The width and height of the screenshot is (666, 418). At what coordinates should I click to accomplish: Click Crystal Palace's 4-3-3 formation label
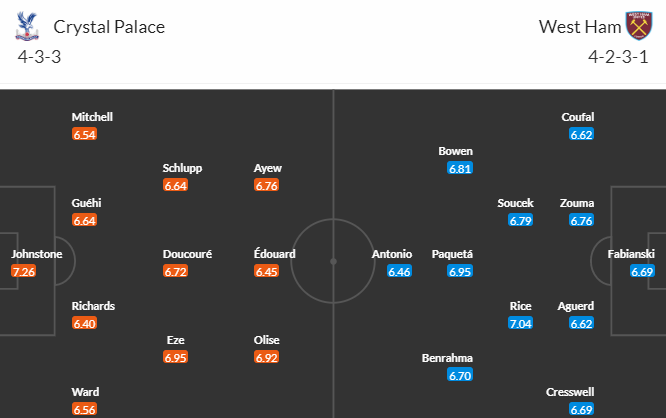[x=38, y=56]
